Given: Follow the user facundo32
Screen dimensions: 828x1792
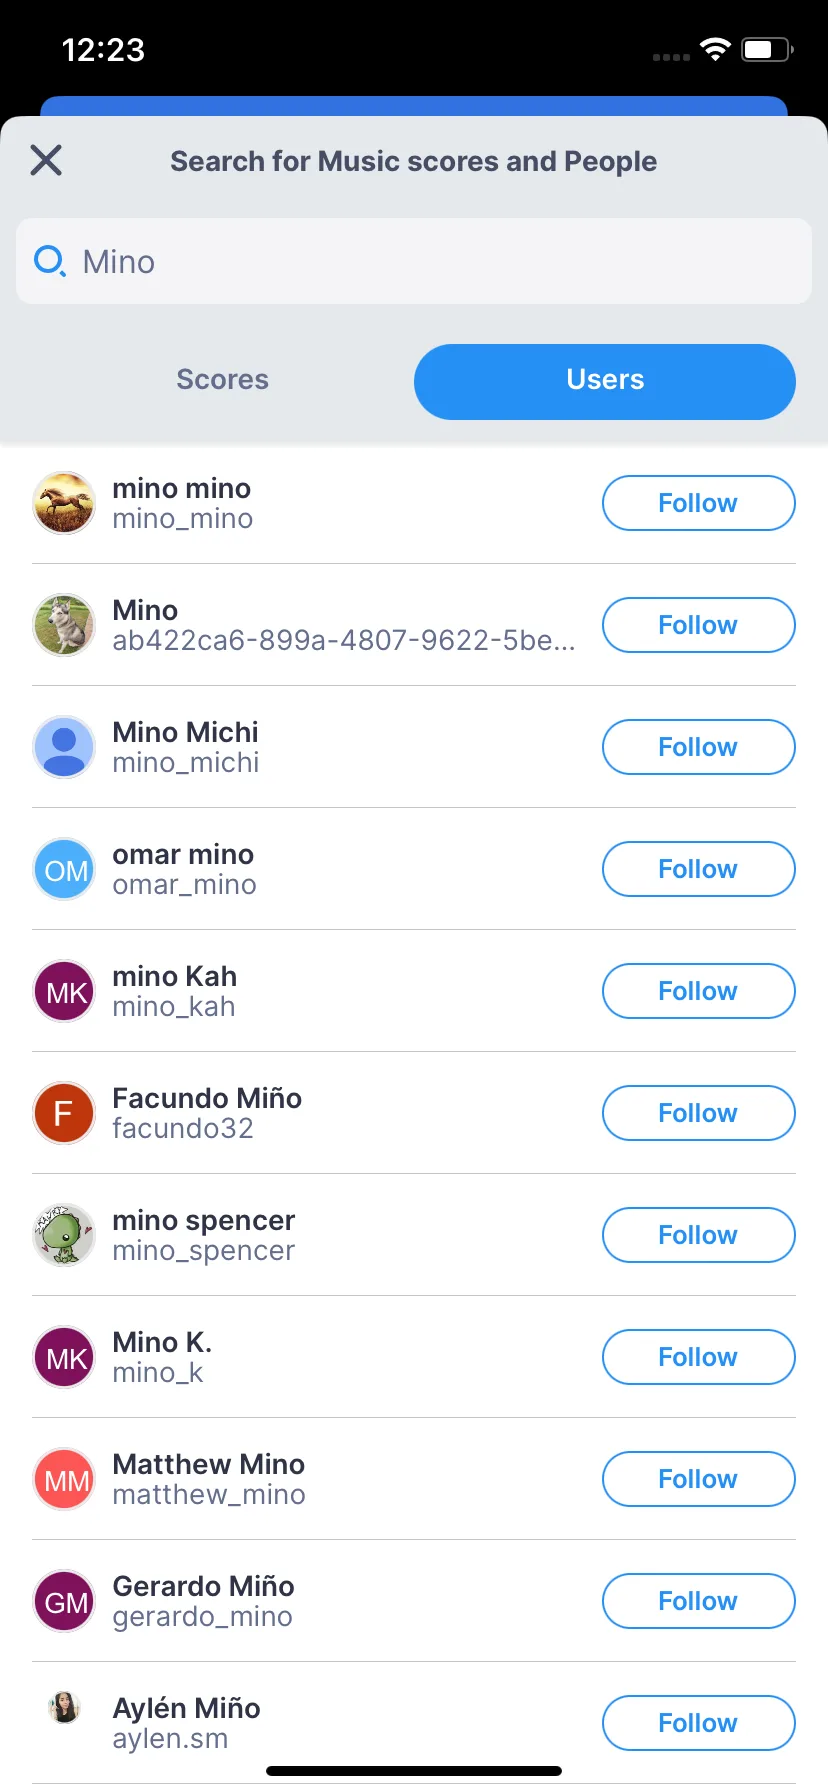Looking at the screenshot, I should (698, 1113).
